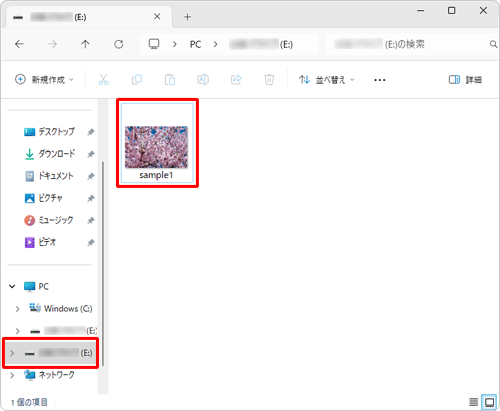The width and height of the screenshot is (500, 411).
Task: Click the pin icon beside ドキュメント
Action: [x=90, y=176]
